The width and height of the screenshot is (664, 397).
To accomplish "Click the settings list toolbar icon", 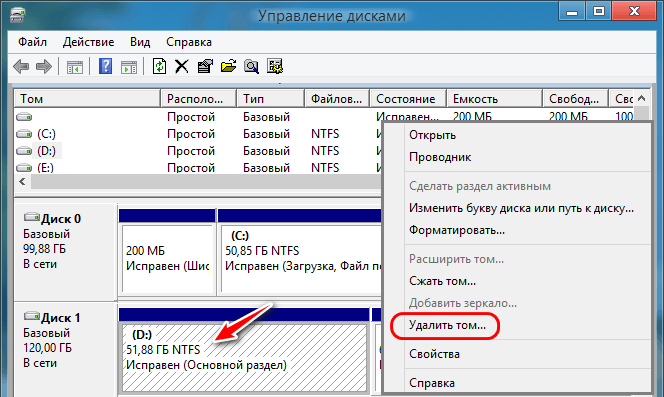I will (275, 67).
